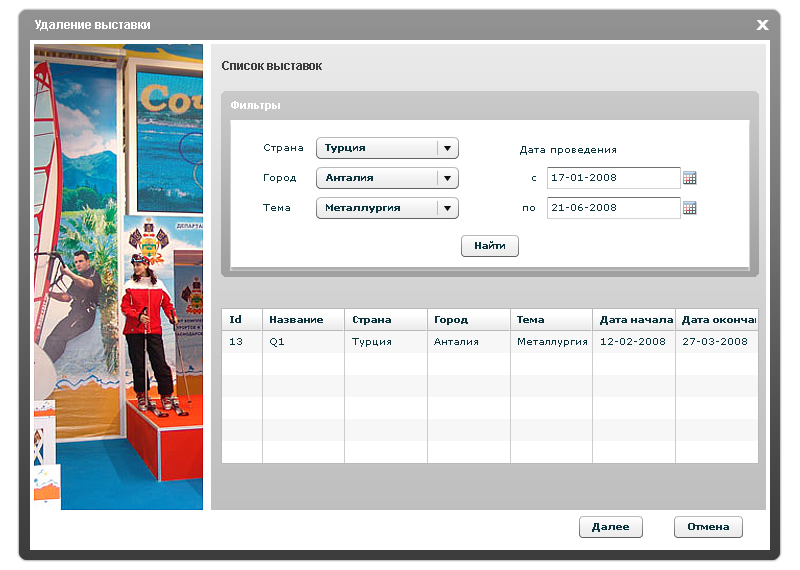Screen dimensions: 800x570
Task: Sort by Название column header
Action: point(303,320)
